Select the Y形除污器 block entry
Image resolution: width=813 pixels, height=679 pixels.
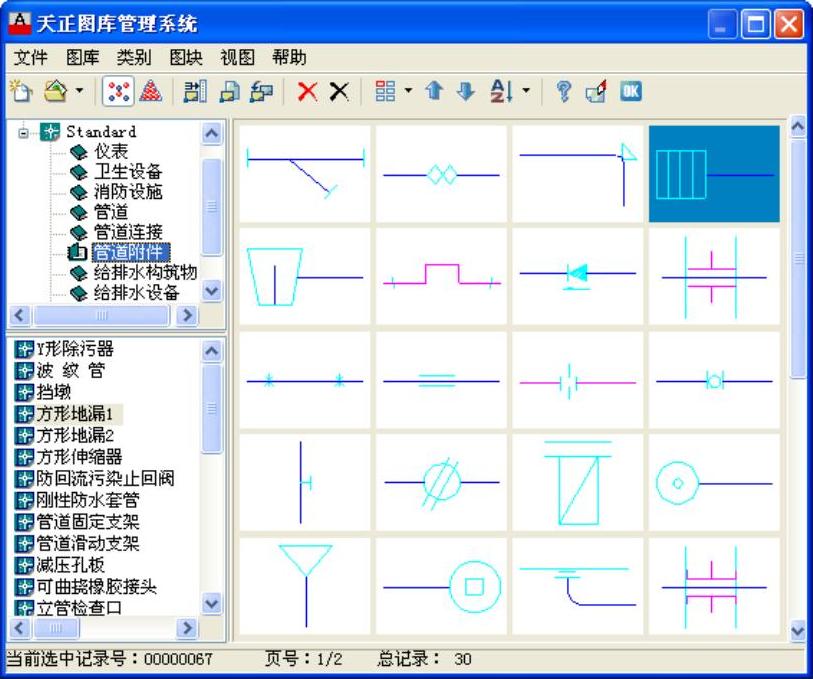pos(75,349)
